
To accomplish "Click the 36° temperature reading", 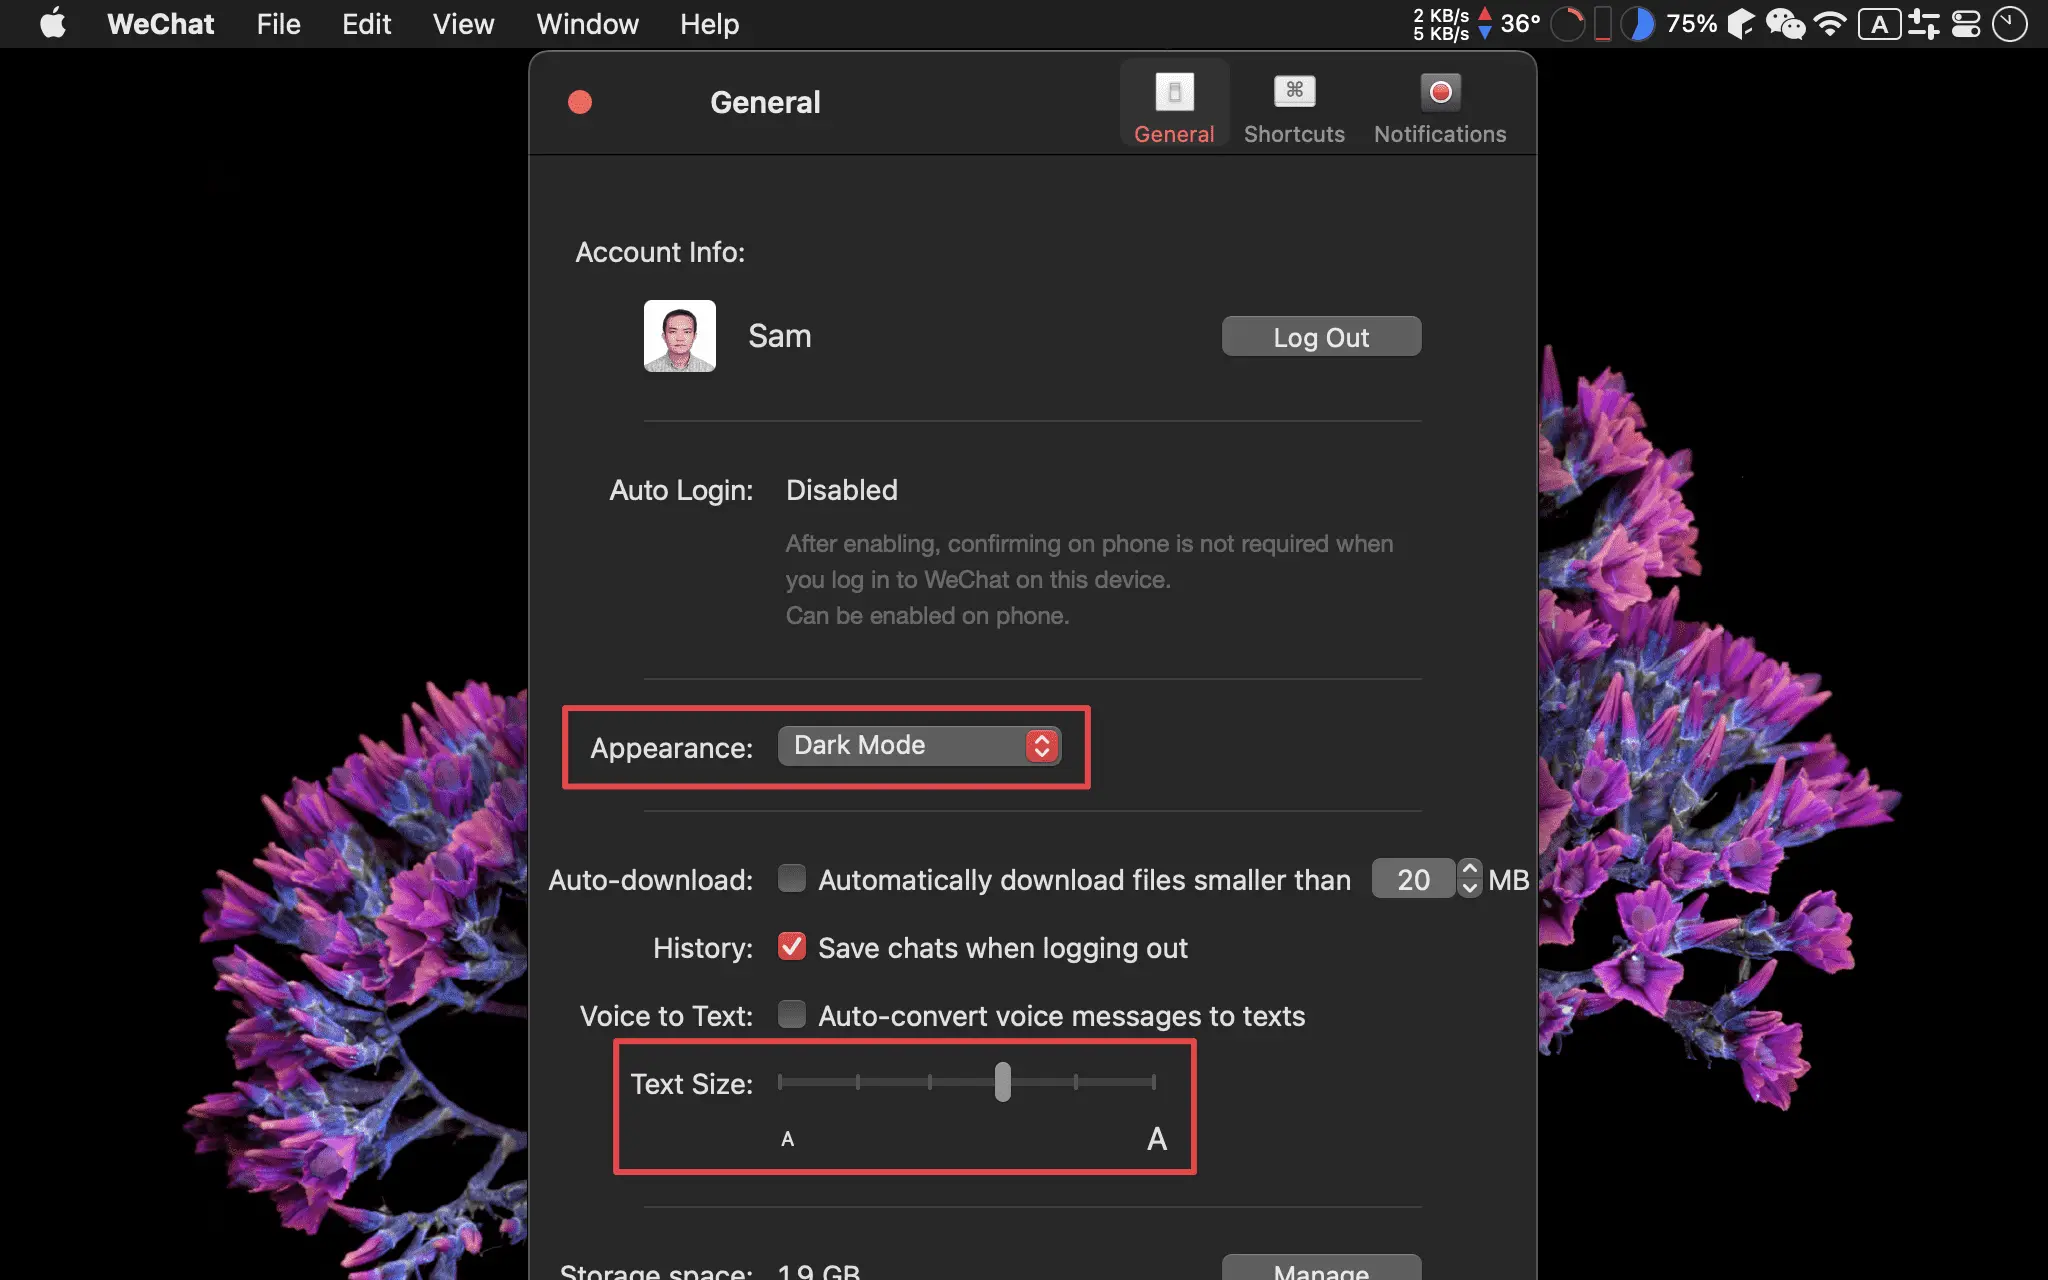I will [1520, 23].
